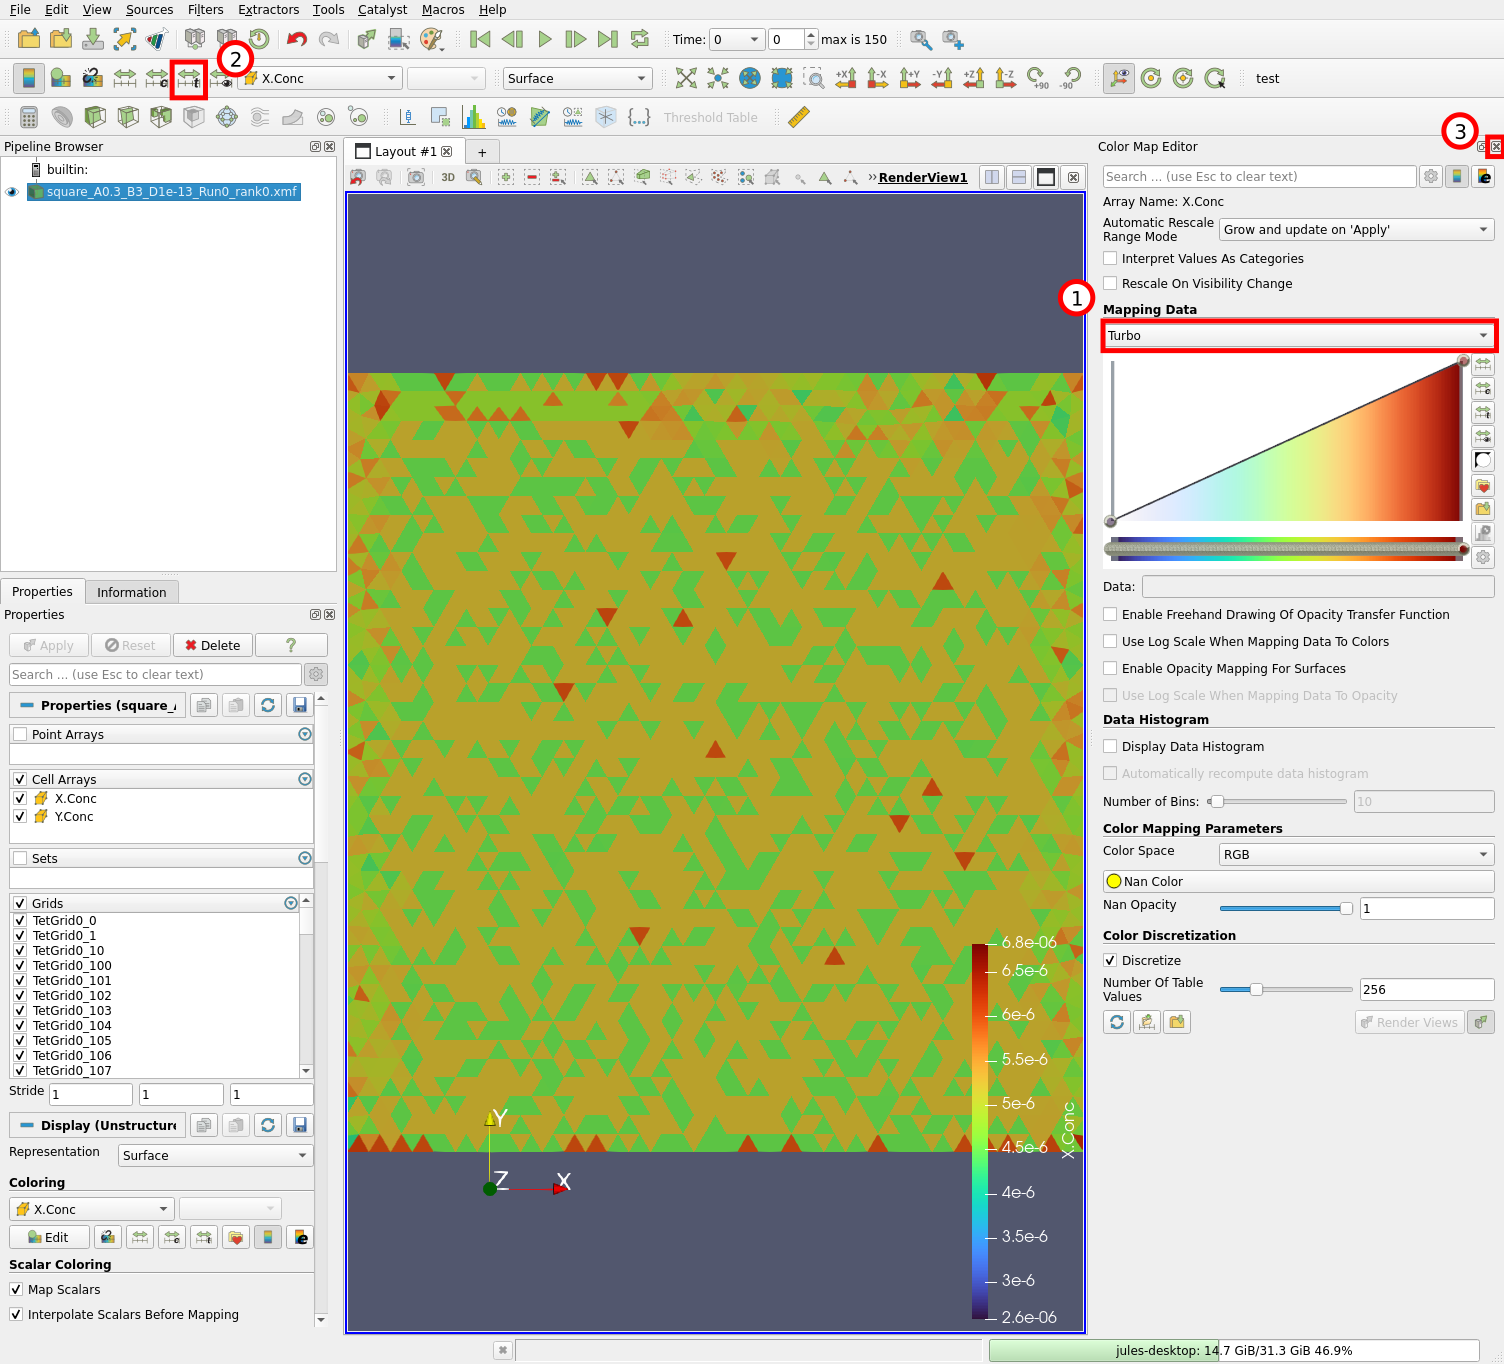Toggle orientation axes visibility icon
Viewport: 1504px width, 1364px height.
tap(1119, 78)
